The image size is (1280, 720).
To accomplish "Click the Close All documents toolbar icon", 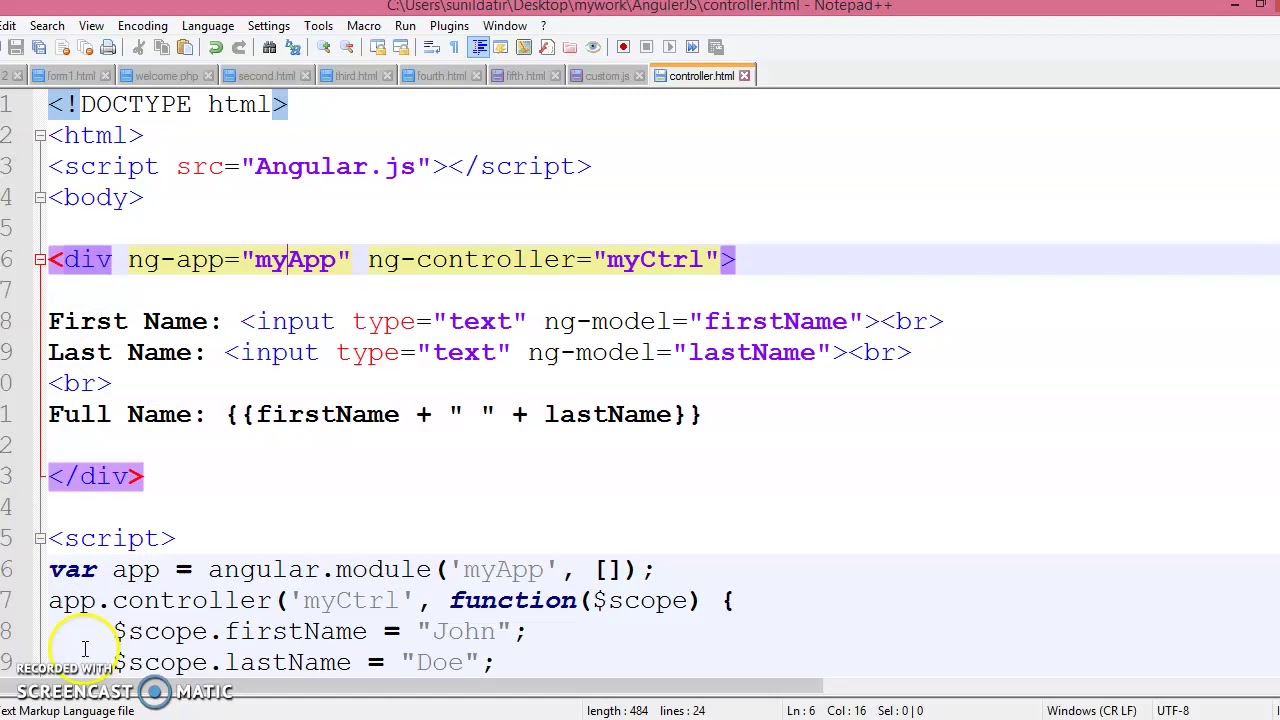I will pyautogui.click(x=85, y=47).
